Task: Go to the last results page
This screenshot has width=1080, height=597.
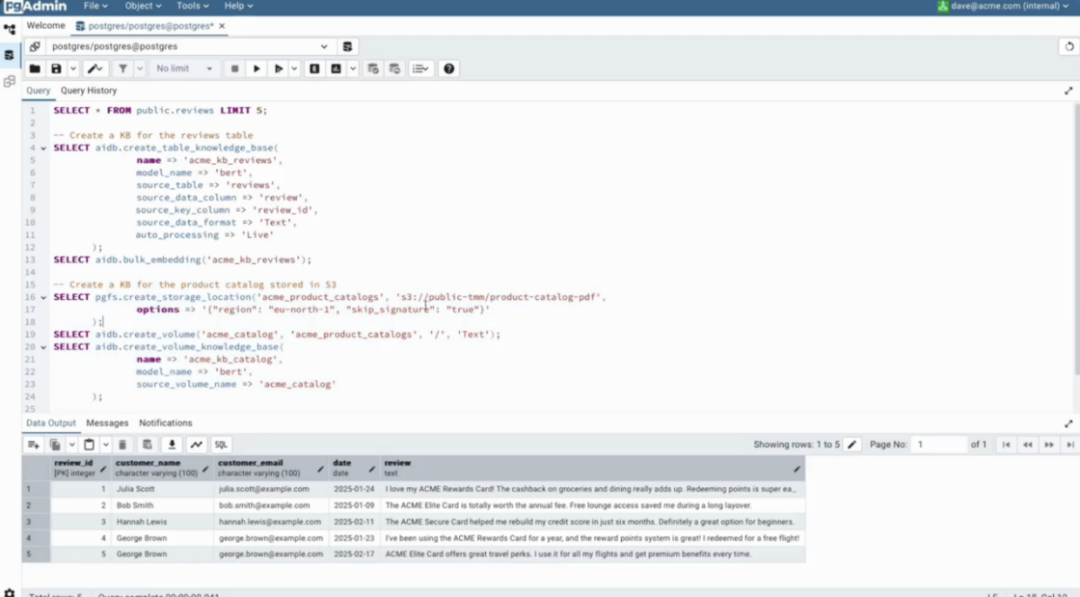Action: coord(1070,445)
